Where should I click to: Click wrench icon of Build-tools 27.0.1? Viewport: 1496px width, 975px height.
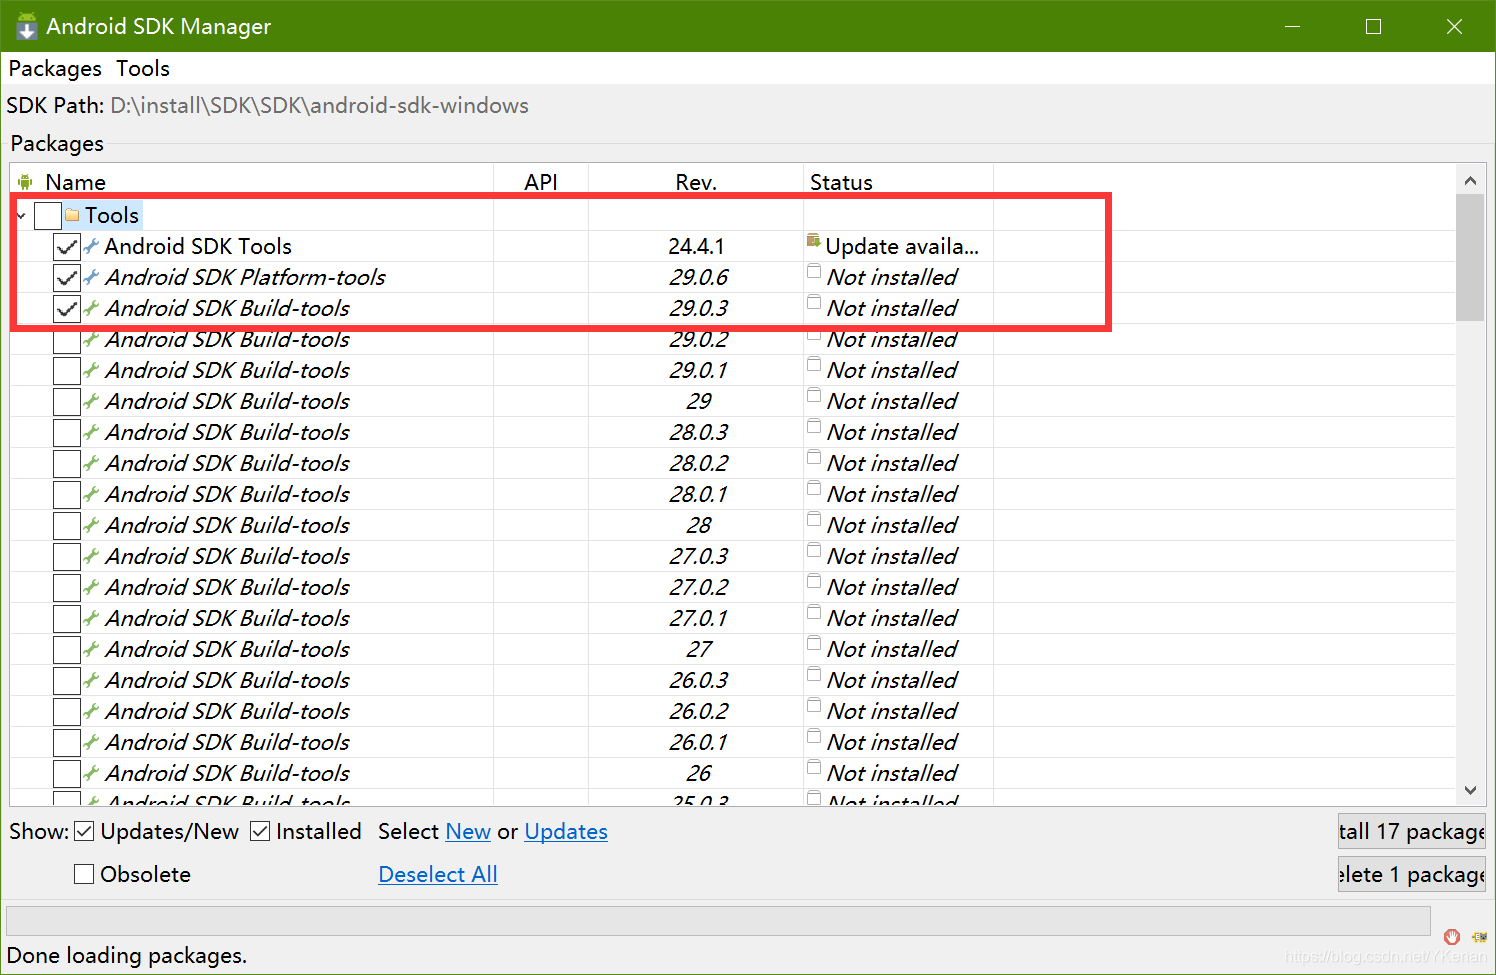[91, 618]
